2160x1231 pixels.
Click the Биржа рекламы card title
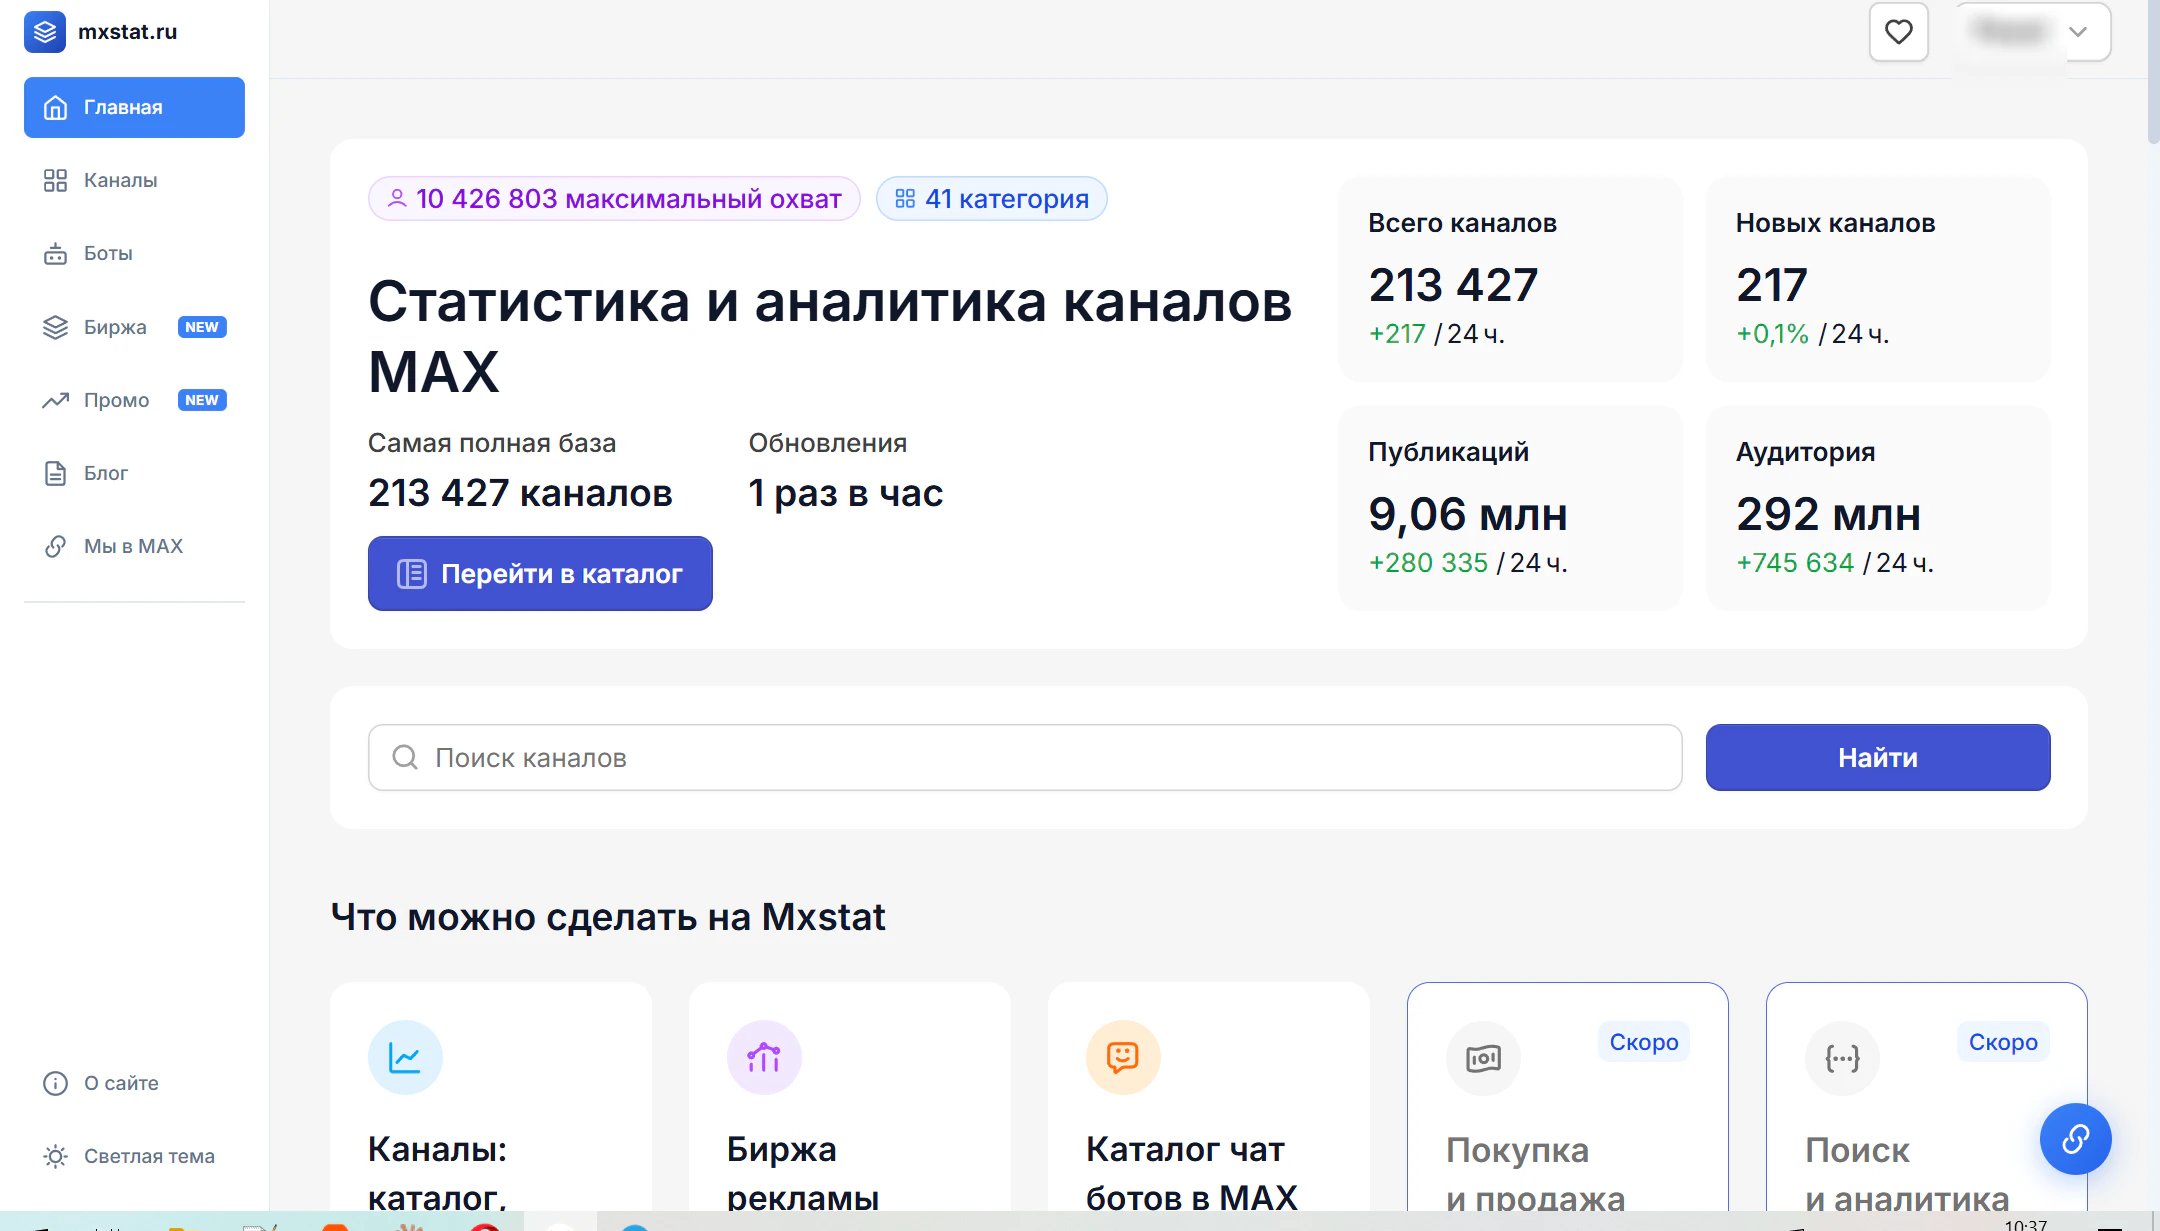click(803, 1172)
